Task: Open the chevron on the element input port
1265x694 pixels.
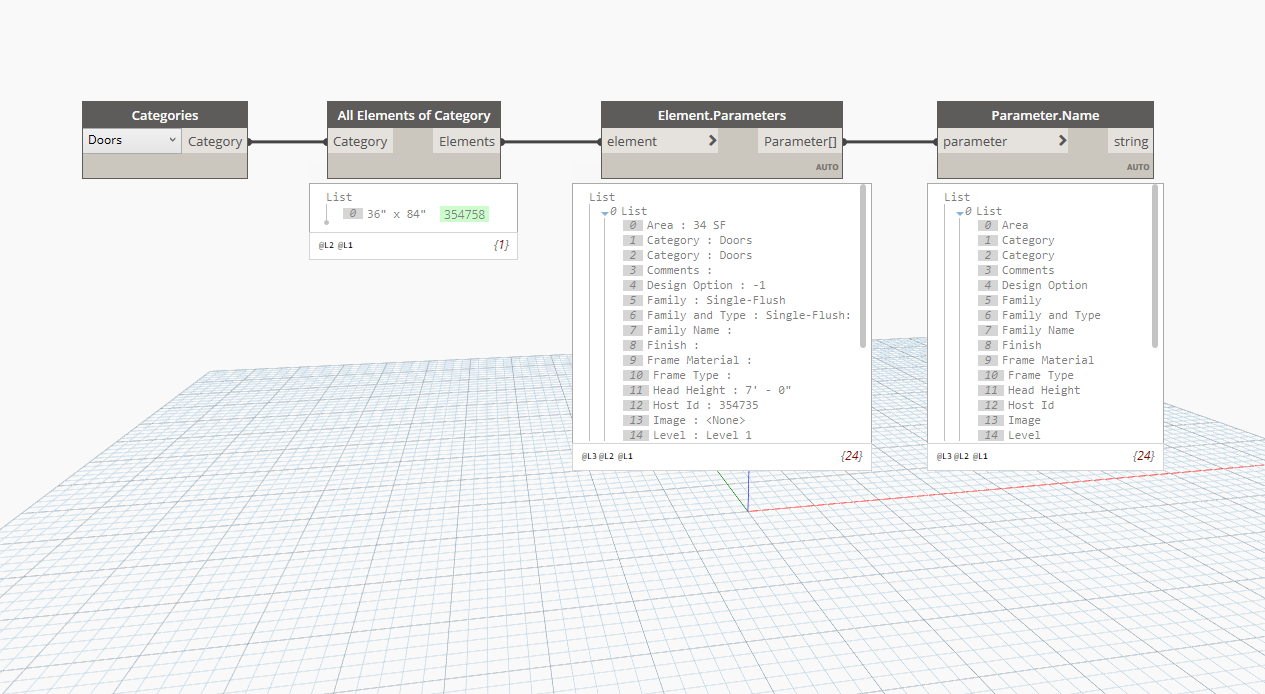Action: (x=712, y=141)
